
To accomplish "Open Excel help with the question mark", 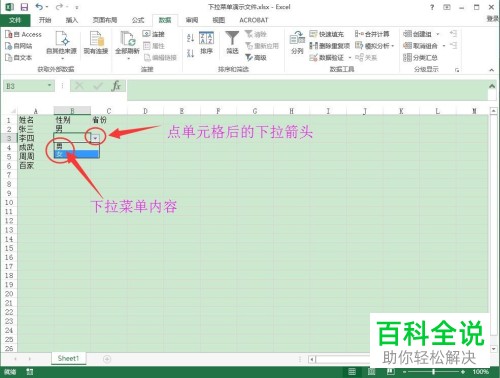I will (x=432, y=7).
